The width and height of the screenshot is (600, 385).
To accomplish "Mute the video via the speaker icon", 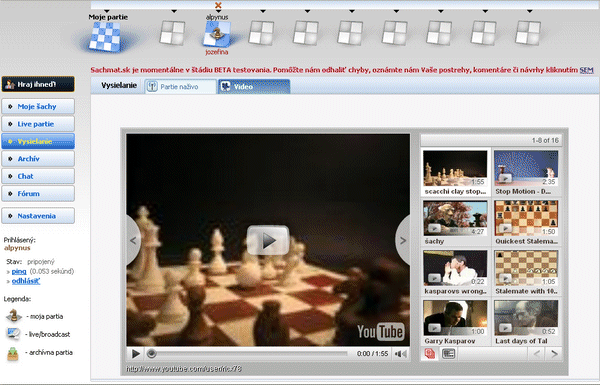I will pyautogui.click(x=401, y=354).
